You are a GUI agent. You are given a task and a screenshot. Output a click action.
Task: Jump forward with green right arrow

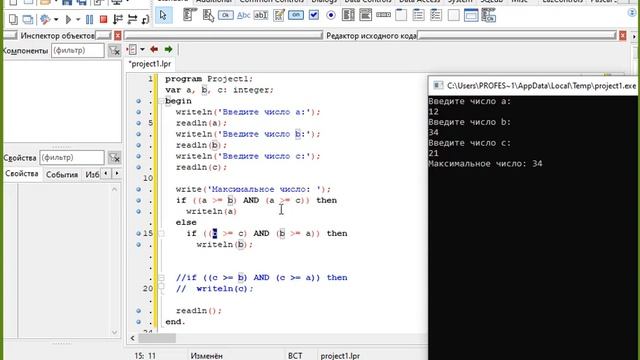click(x=168, y=49)
